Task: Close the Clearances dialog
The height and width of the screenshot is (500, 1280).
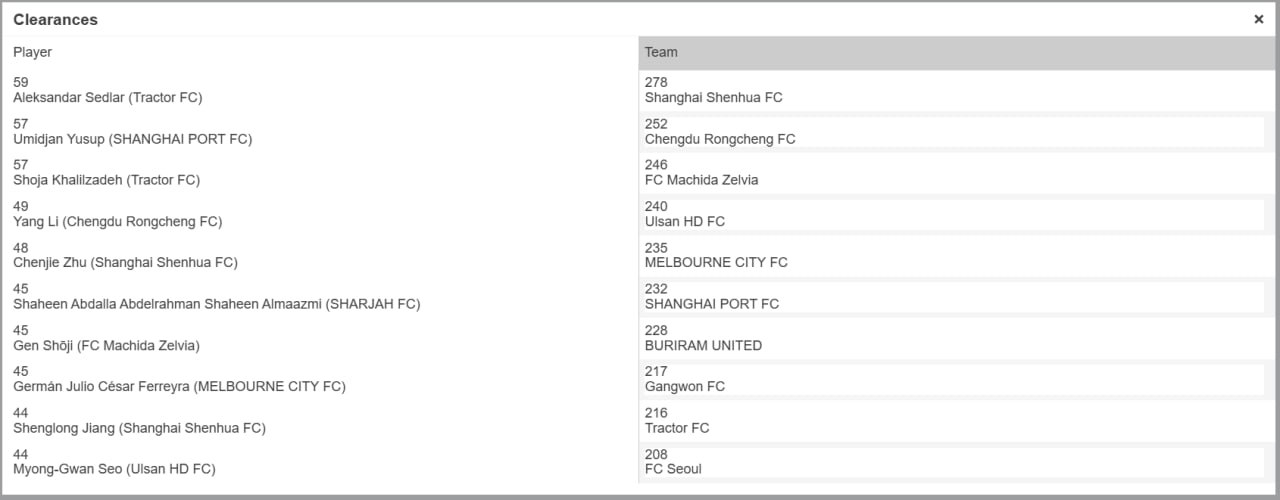Action: (x=1258, y=19)
